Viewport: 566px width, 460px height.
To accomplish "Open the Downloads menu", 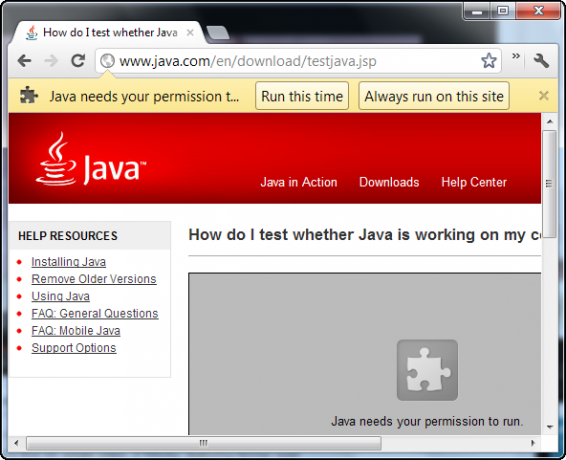I will 389,182.
